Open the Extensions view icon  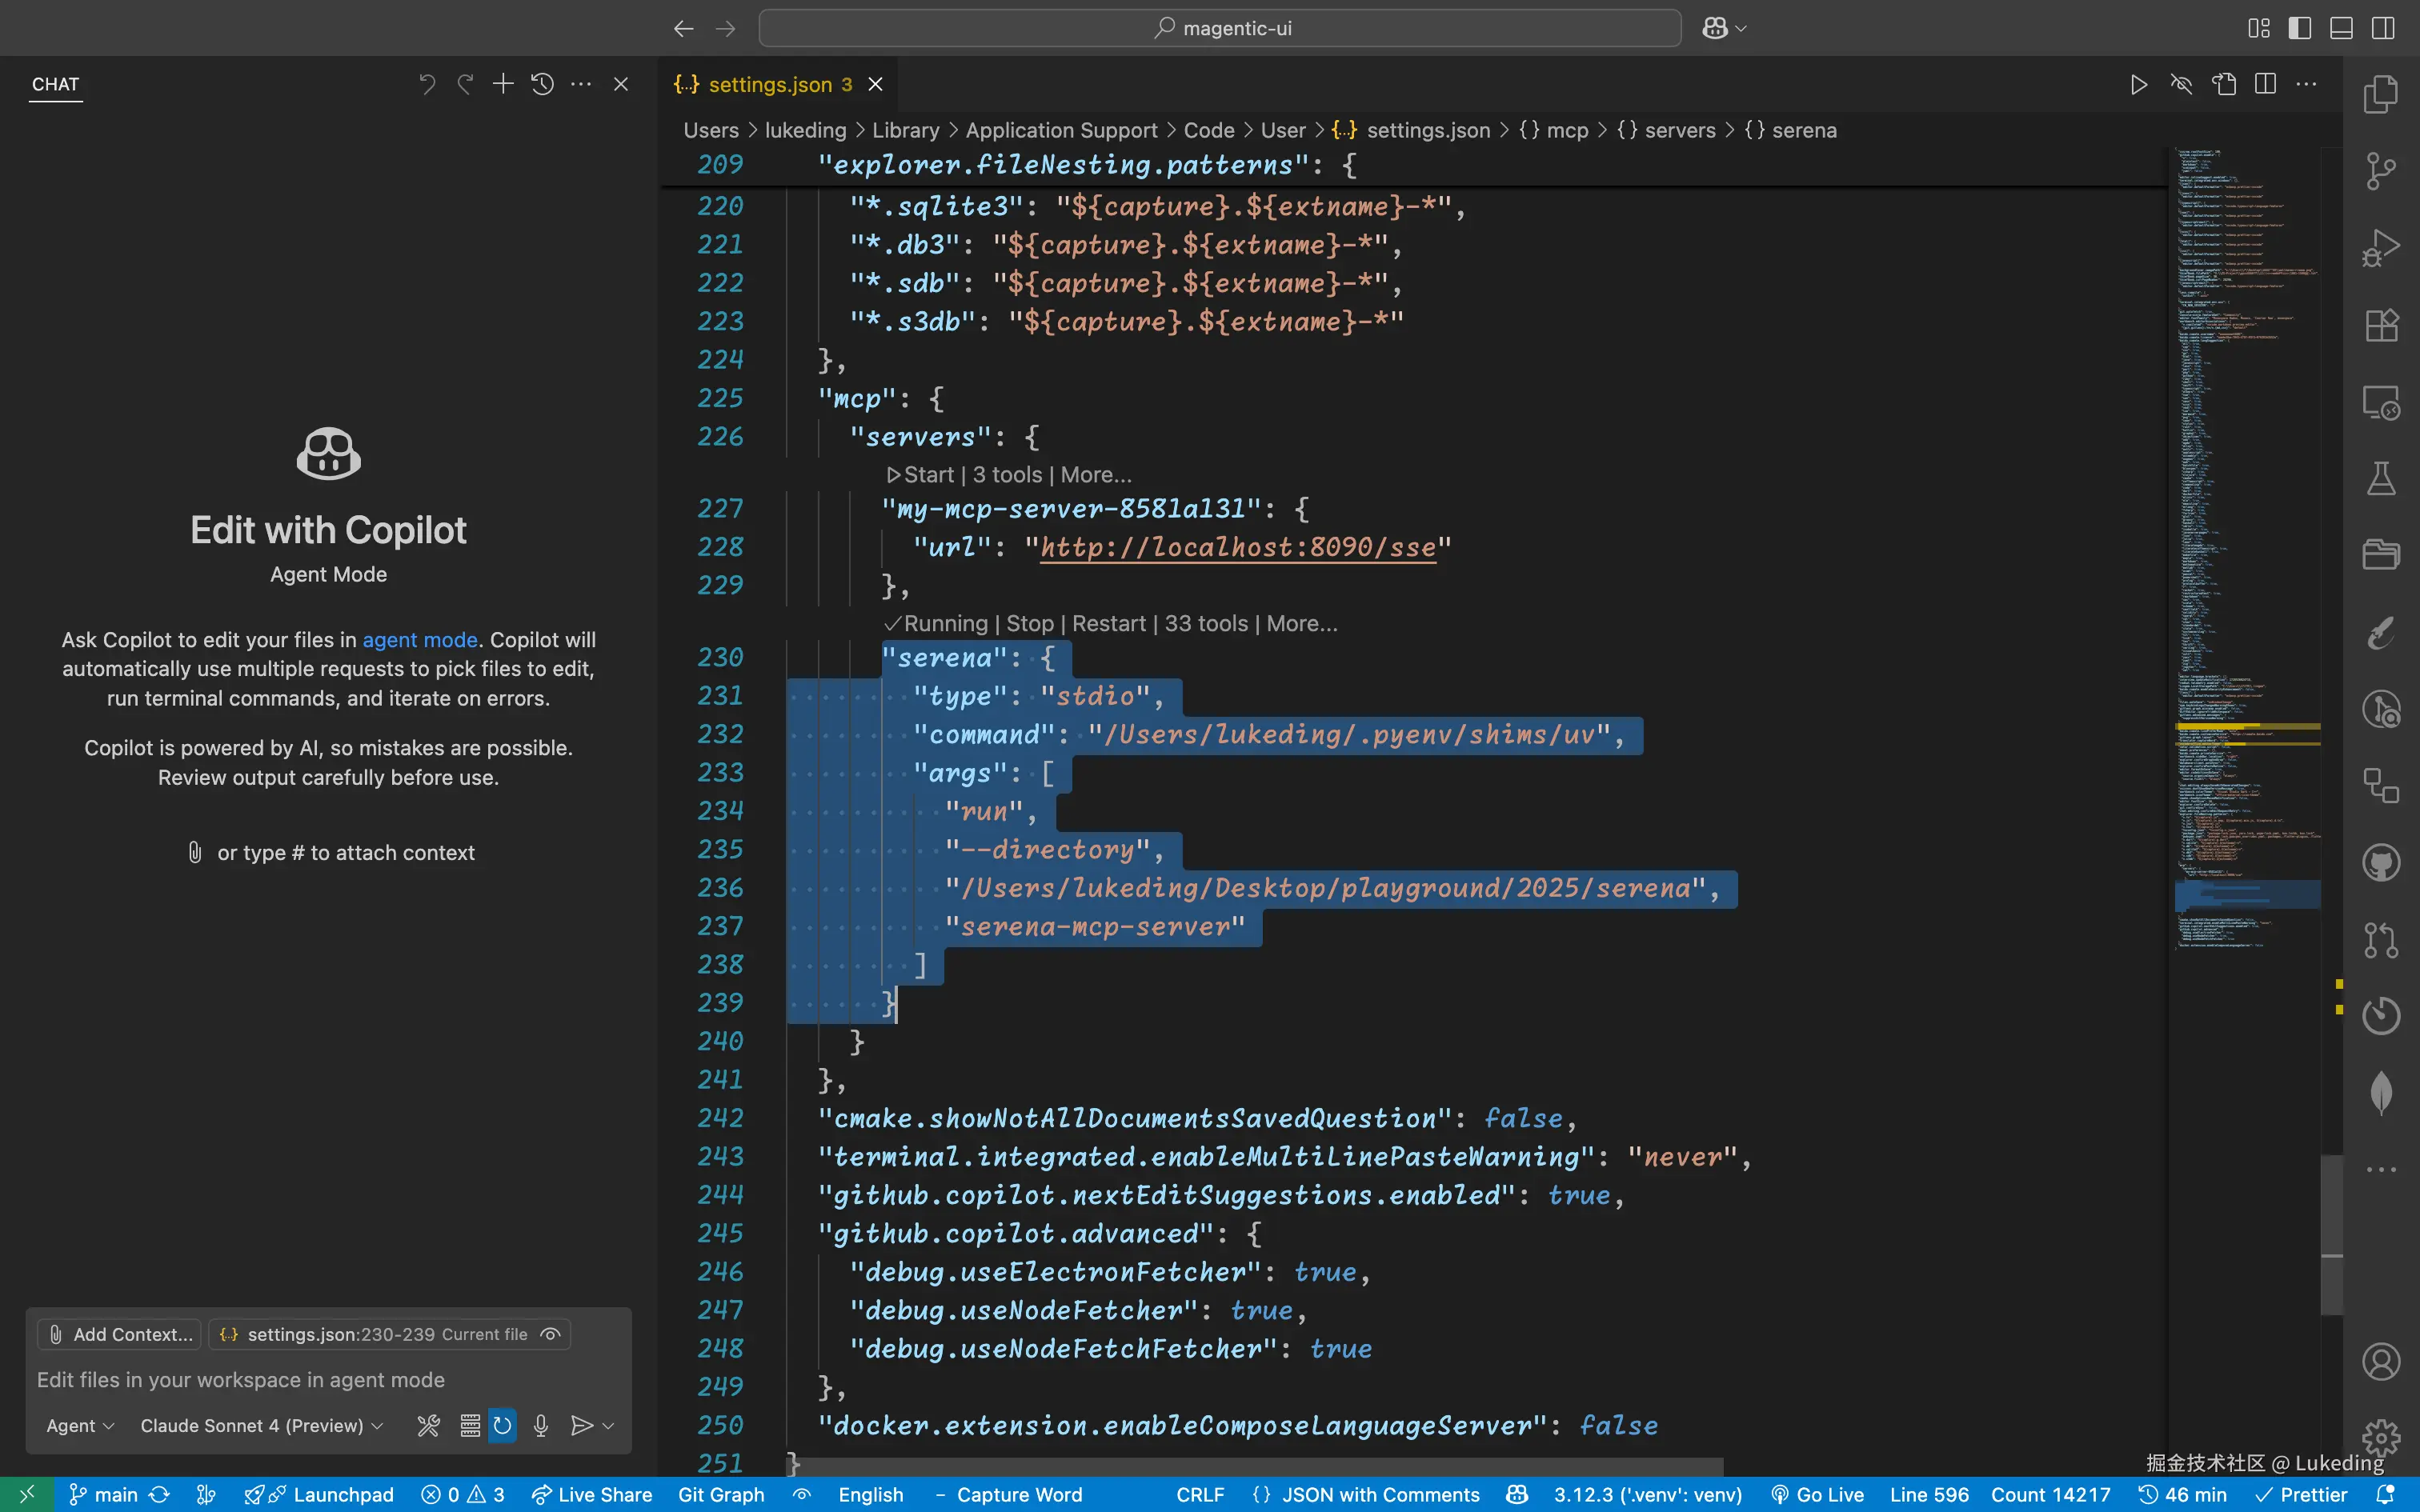coord(2381,325)
